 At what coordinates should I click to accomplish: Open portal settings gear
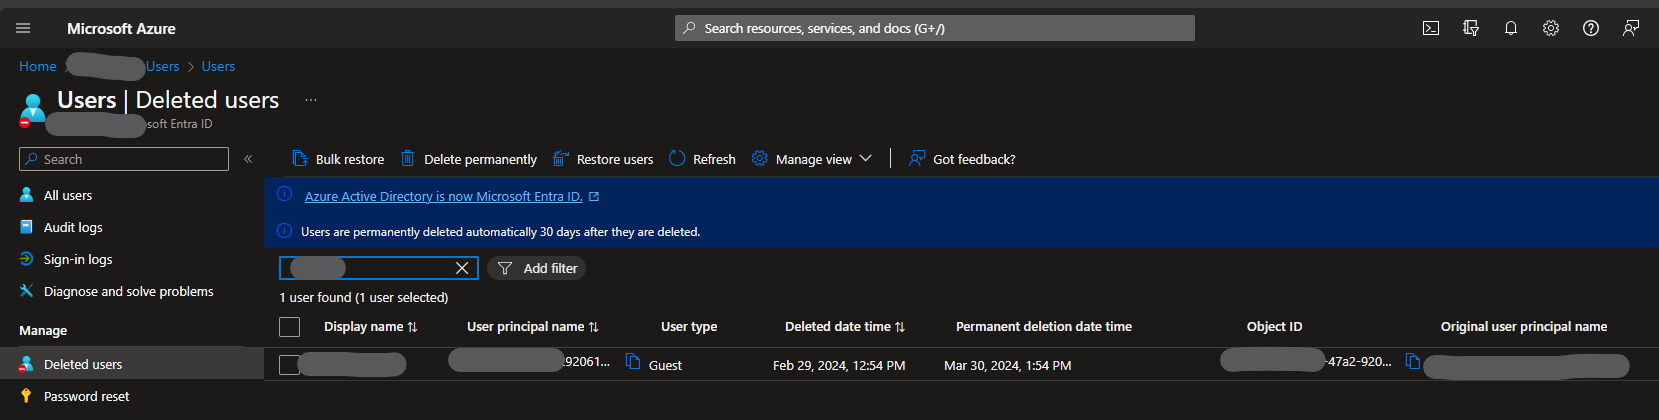[x=1551, y=28]
